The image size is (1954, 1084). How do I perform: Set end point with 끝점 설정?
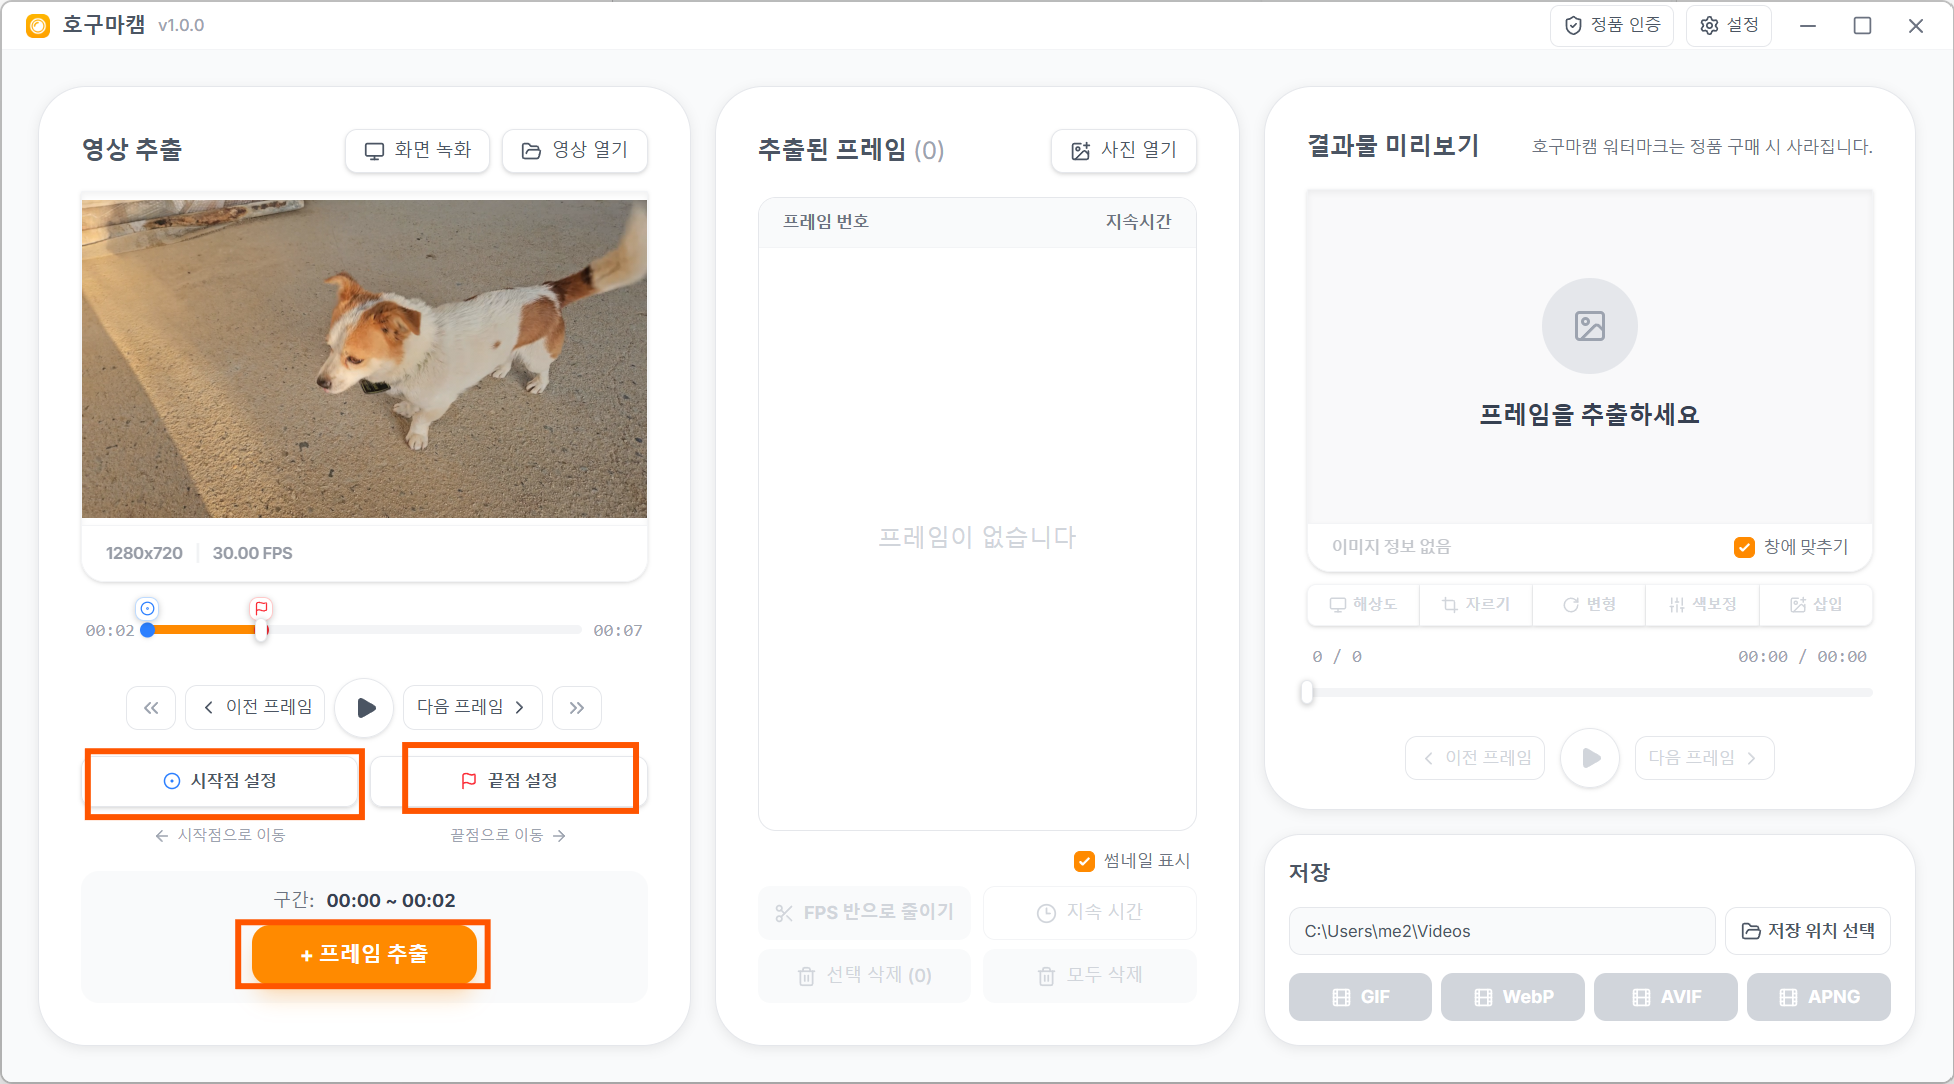(x=510, y=781)
